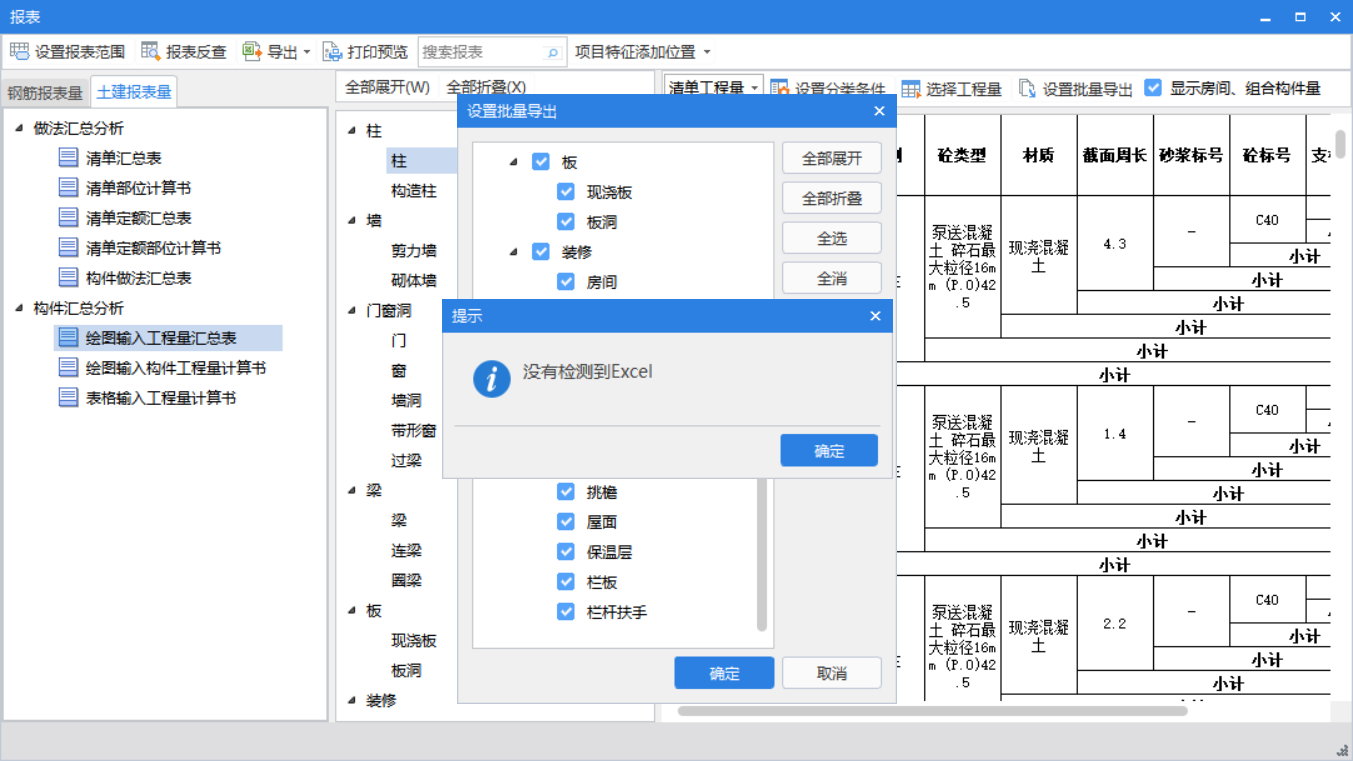Uncheck the 装修 checkbox in the export dialog
Image resolution: width=1353 pixels, height=761 pixels.
coord(541,252)
